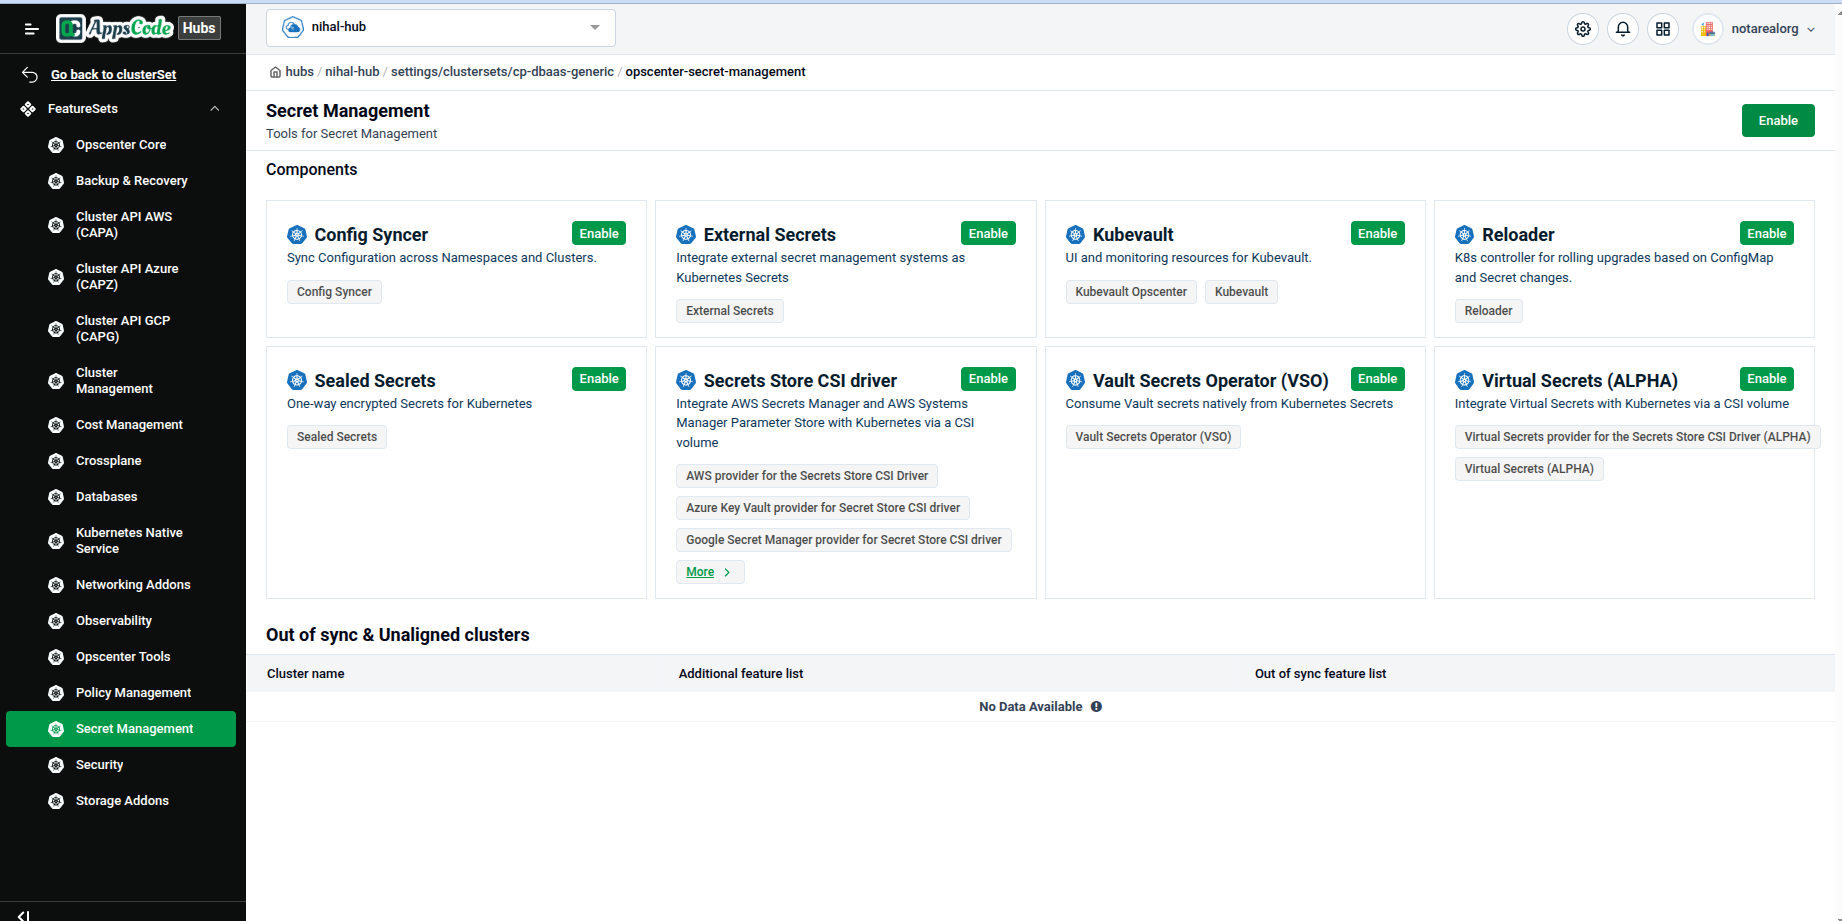The image size is (1842, 921).
Task: Click AWS provider for Secrets Store tag
Action: click(807, 476)
